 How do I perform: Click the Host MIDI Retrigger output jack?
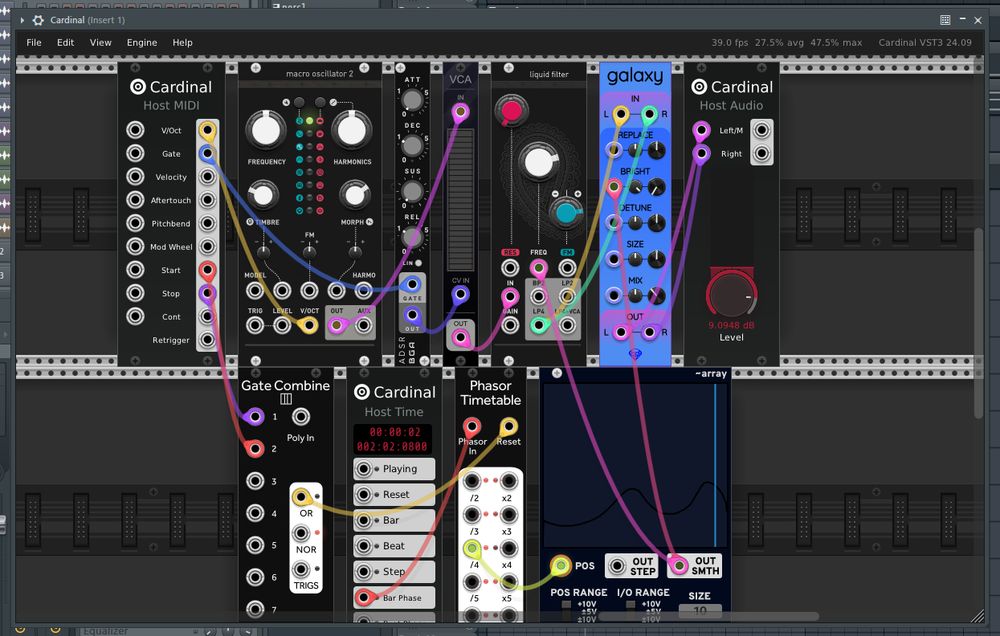click(x=207, y=340)
